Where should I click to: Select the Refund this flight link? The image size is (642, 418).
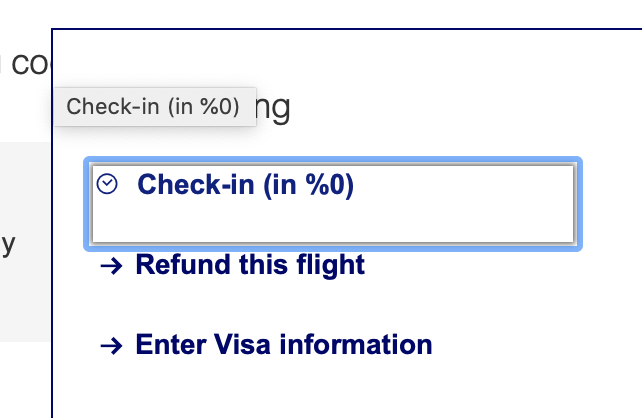(x=249, y=265)
